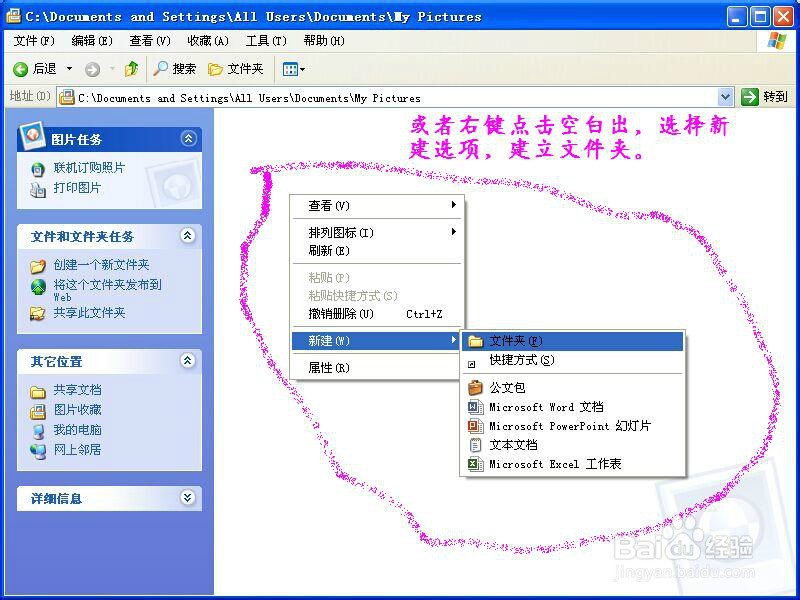Open 网上邻居 in other places
Viewport: 800px width, 600px height.
coord(77,449)
